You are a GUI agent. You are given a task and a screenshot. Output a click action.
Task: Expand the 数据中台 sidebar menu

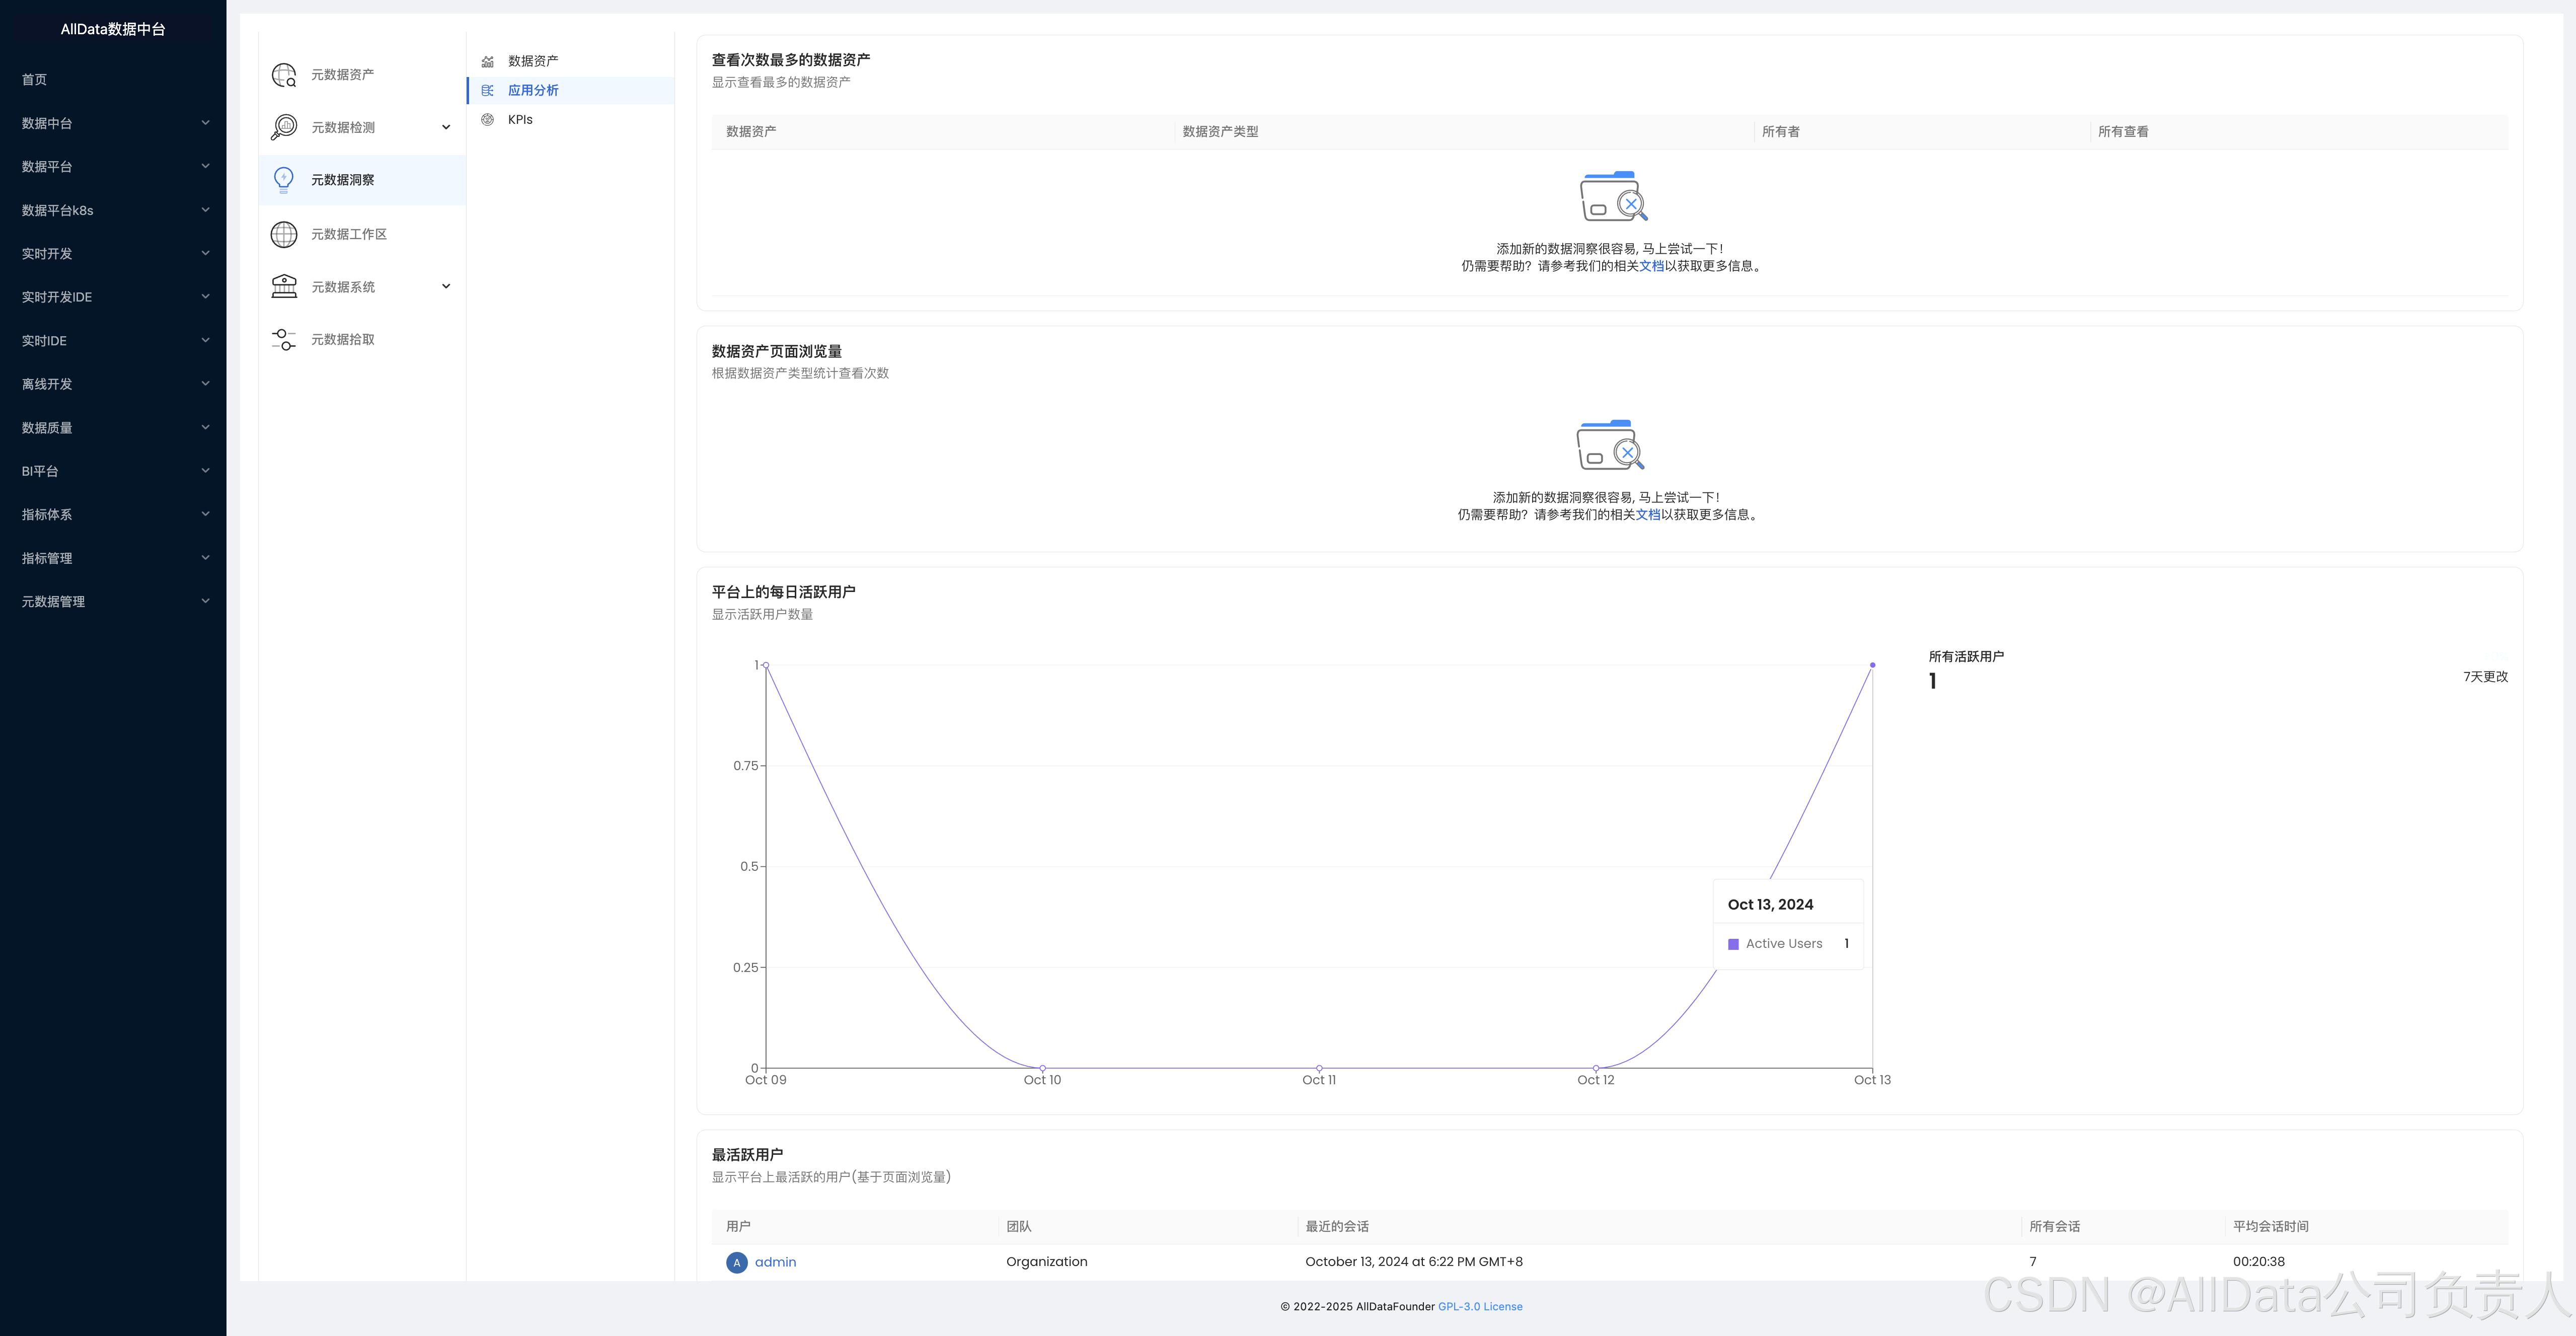pyautogui.click(x=113, y=123)
